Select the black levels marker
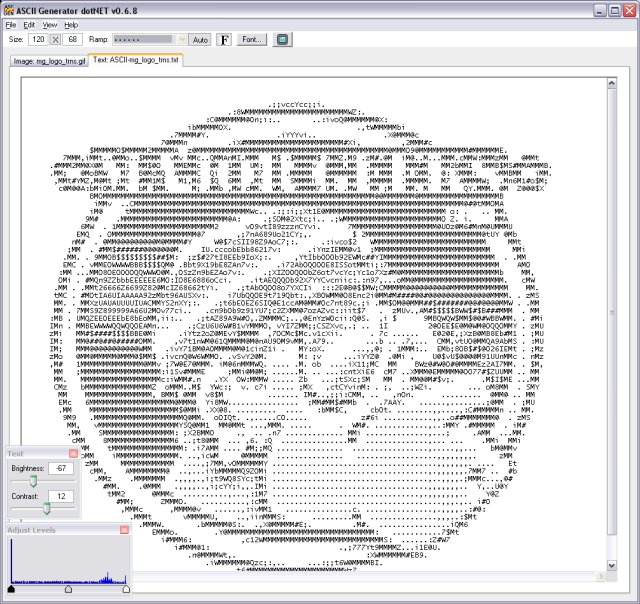 click(11, 589)
